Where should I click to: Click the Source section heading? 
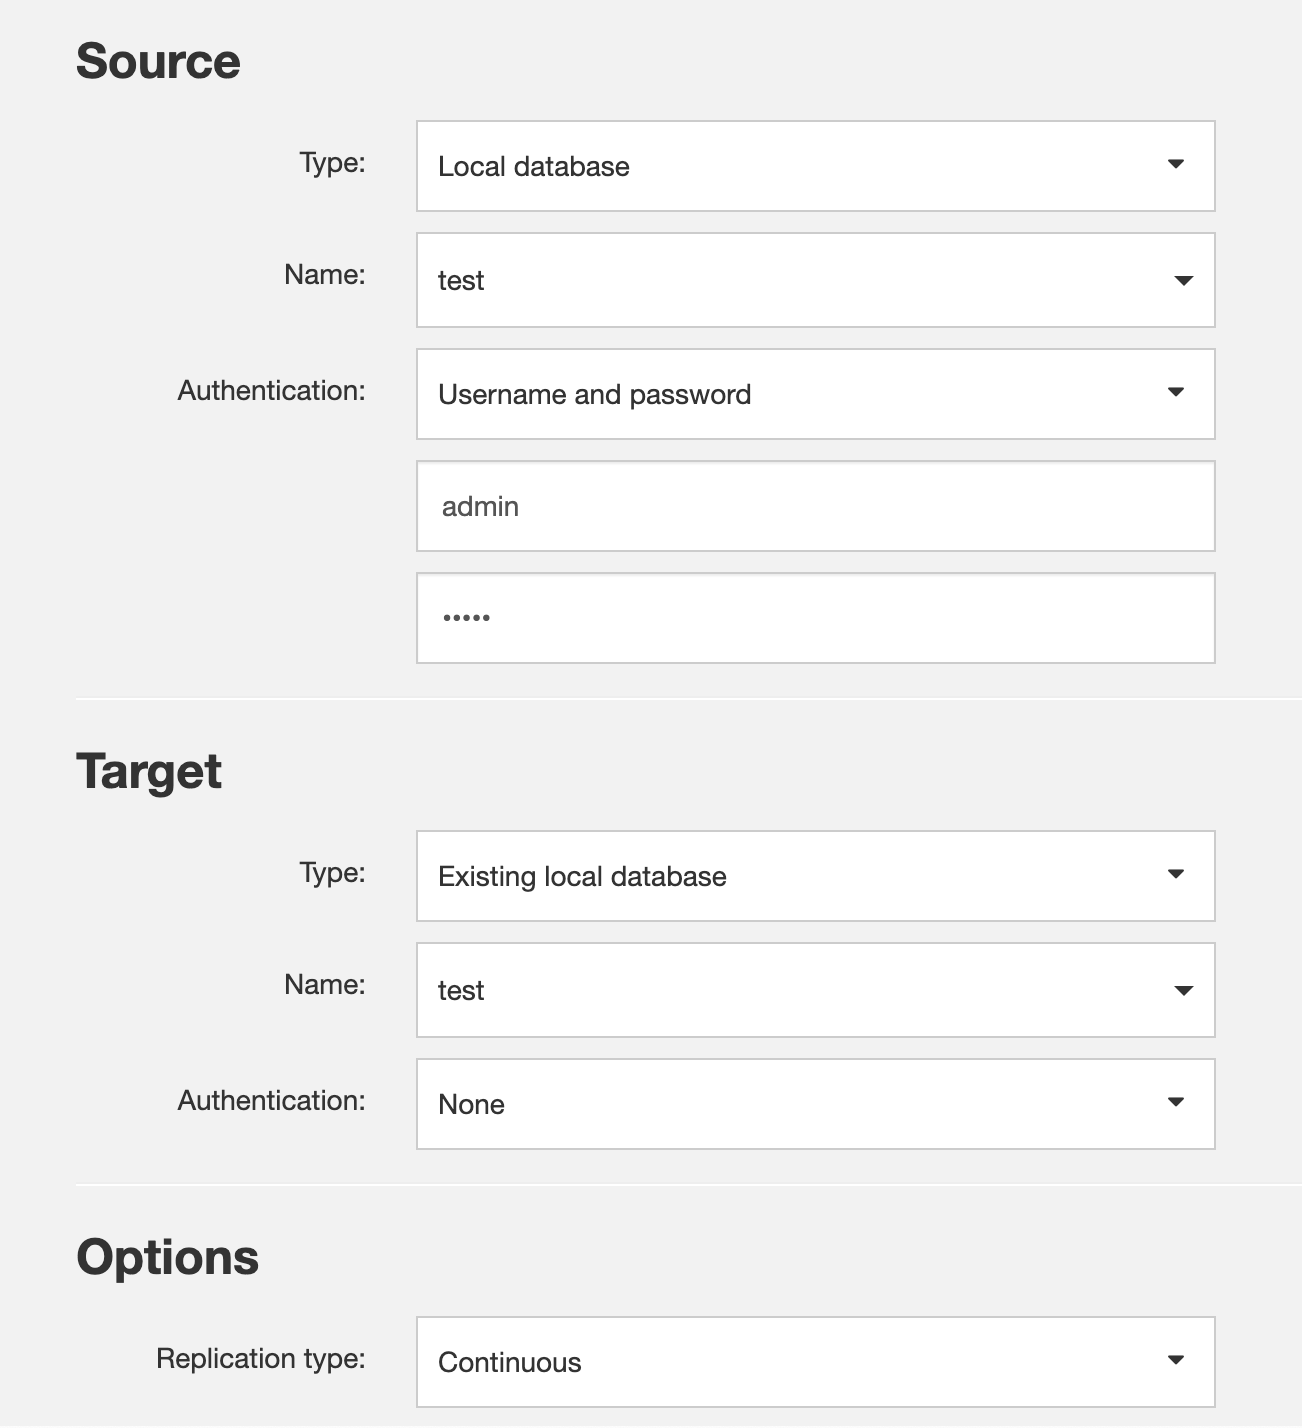[160, 60]
